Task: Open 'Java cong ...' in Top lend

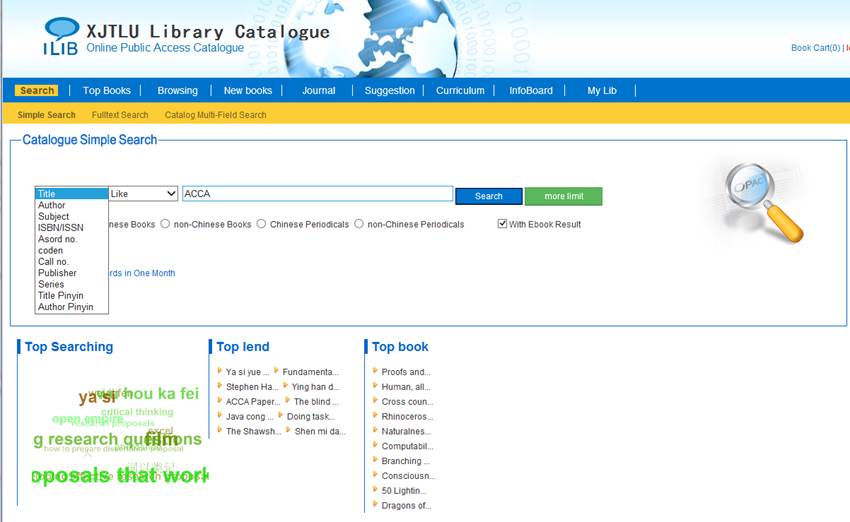Action: click(249, 416)
